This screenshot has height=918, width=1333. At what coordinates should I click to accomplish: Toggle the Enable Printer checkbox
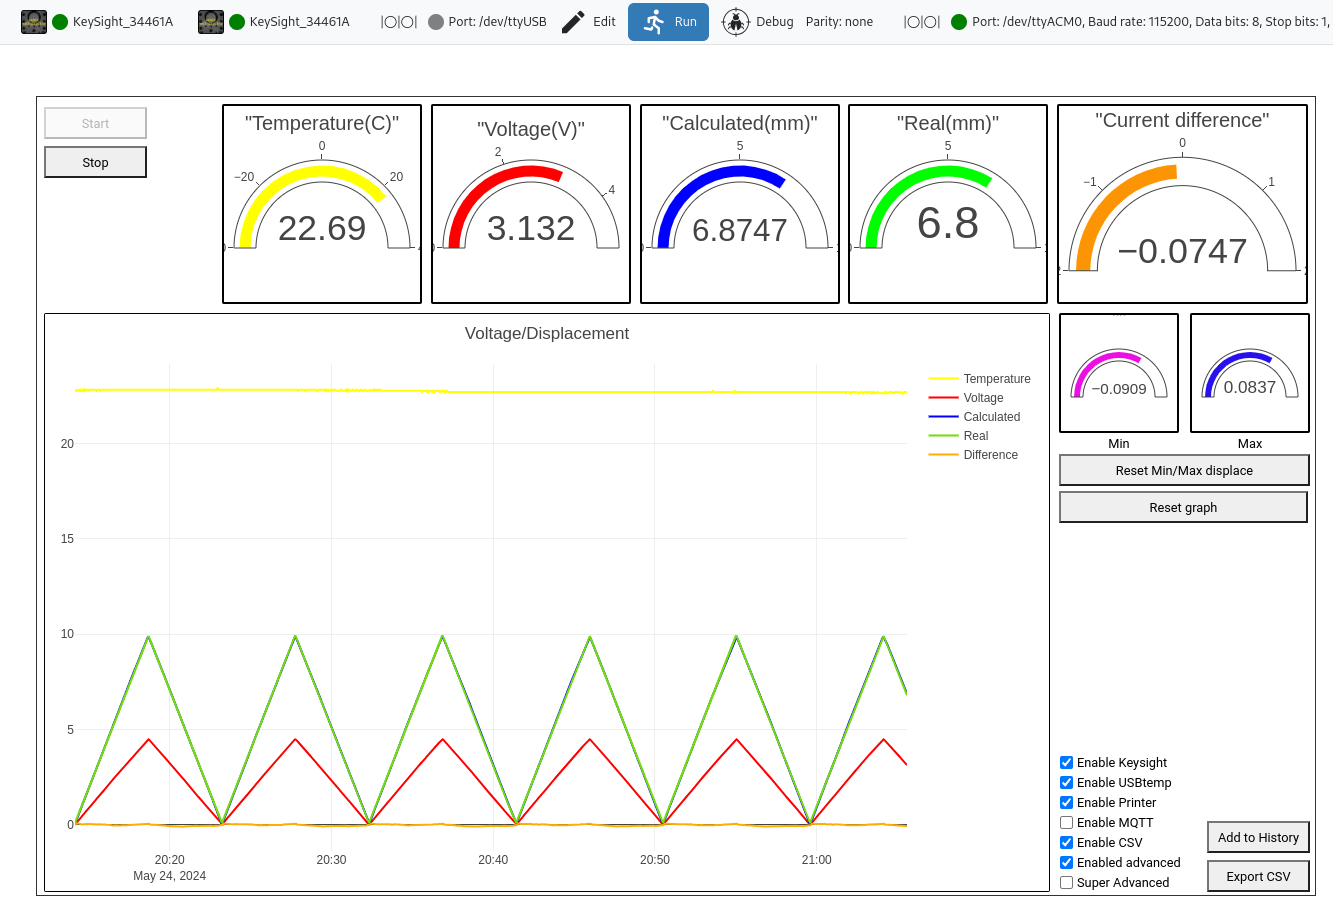(x=1066, y=802)
